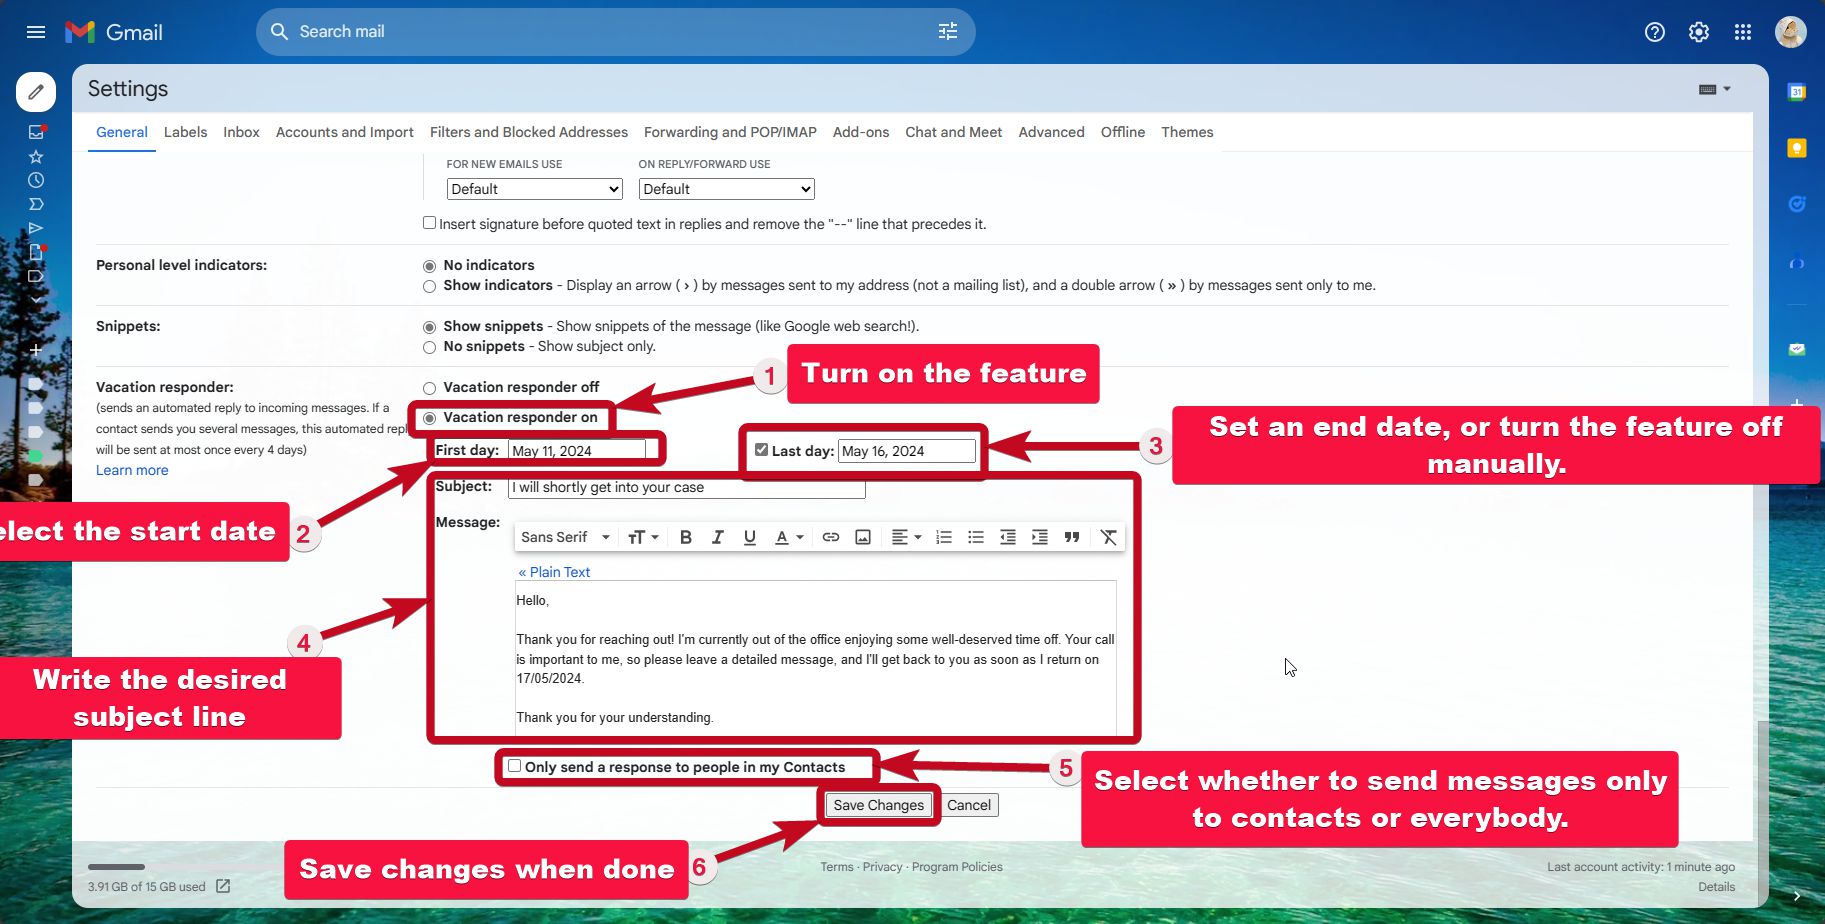Select Vacation responder off

[429, 388]
